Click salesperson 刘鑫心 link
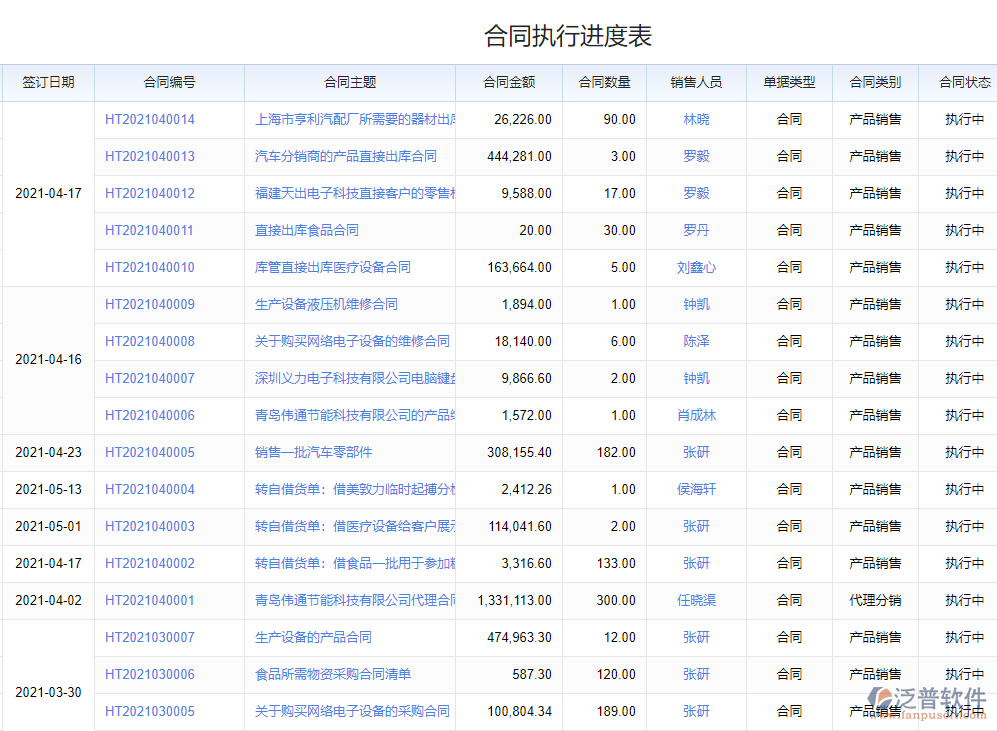This screenshot has height=731, width=997. pyautogui.click(x=696, y=267)
